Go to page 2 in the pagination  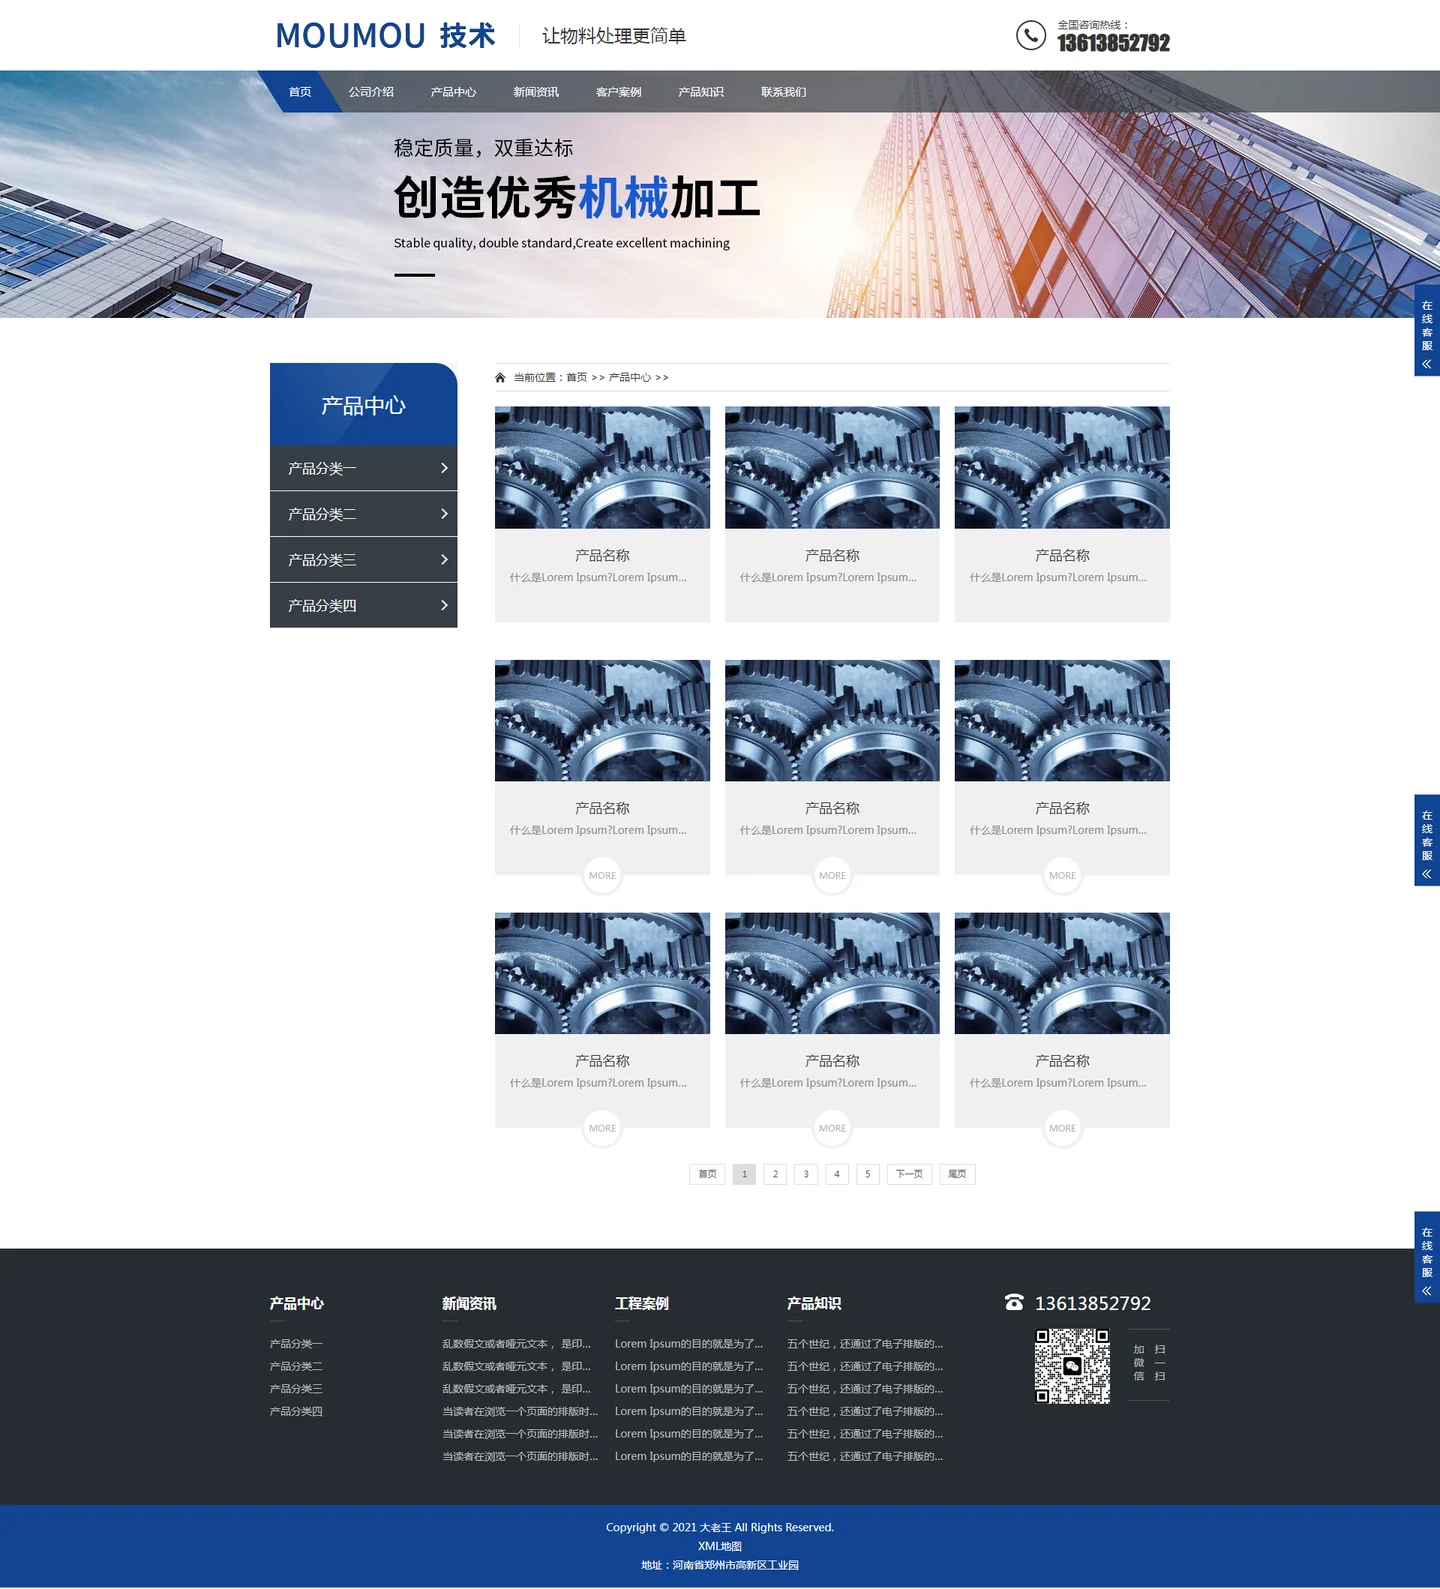tap(775, 1174)
